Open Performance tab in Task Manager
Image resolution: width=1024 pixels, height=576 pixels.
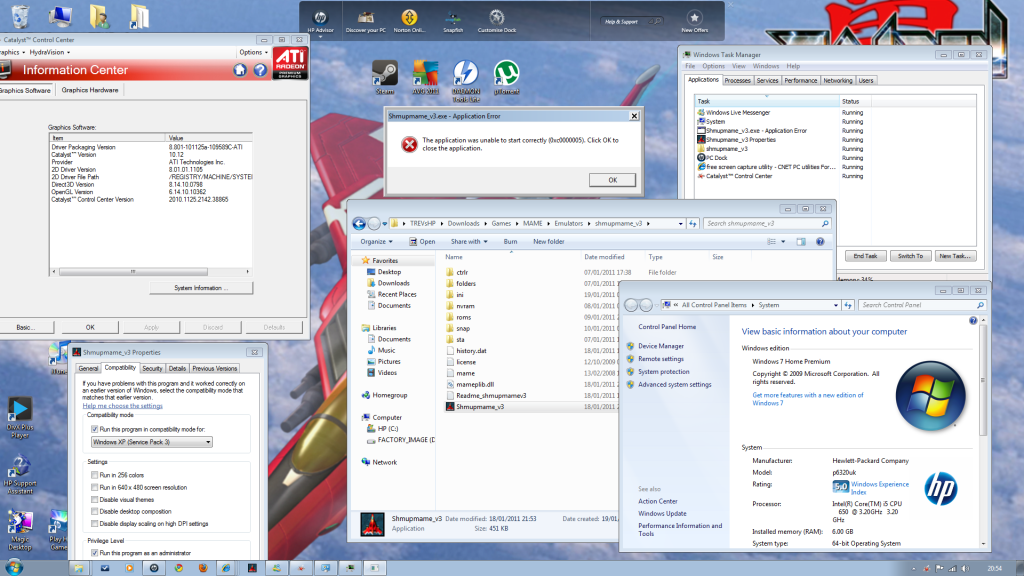(x=801, y=80)
